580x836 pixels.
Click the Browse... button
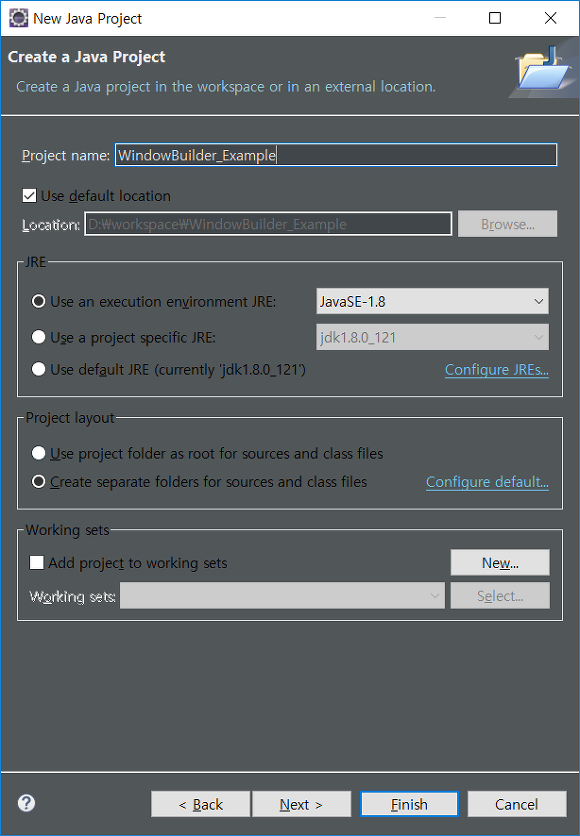click(508, 224)
